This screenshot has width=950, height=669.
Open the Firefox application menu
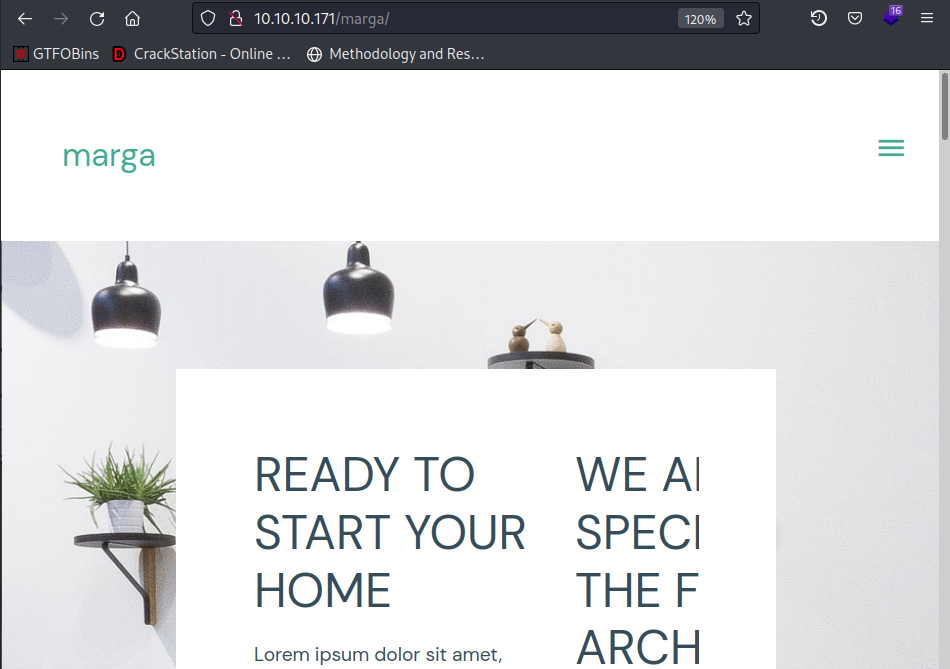(x=927, y=19)
